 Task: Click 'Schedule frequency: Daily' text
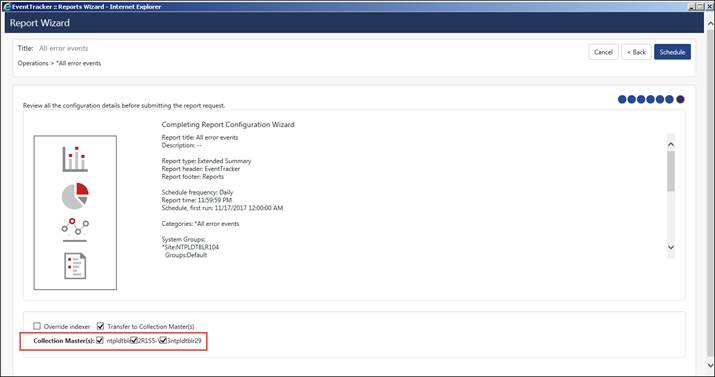tap(197, 192)
